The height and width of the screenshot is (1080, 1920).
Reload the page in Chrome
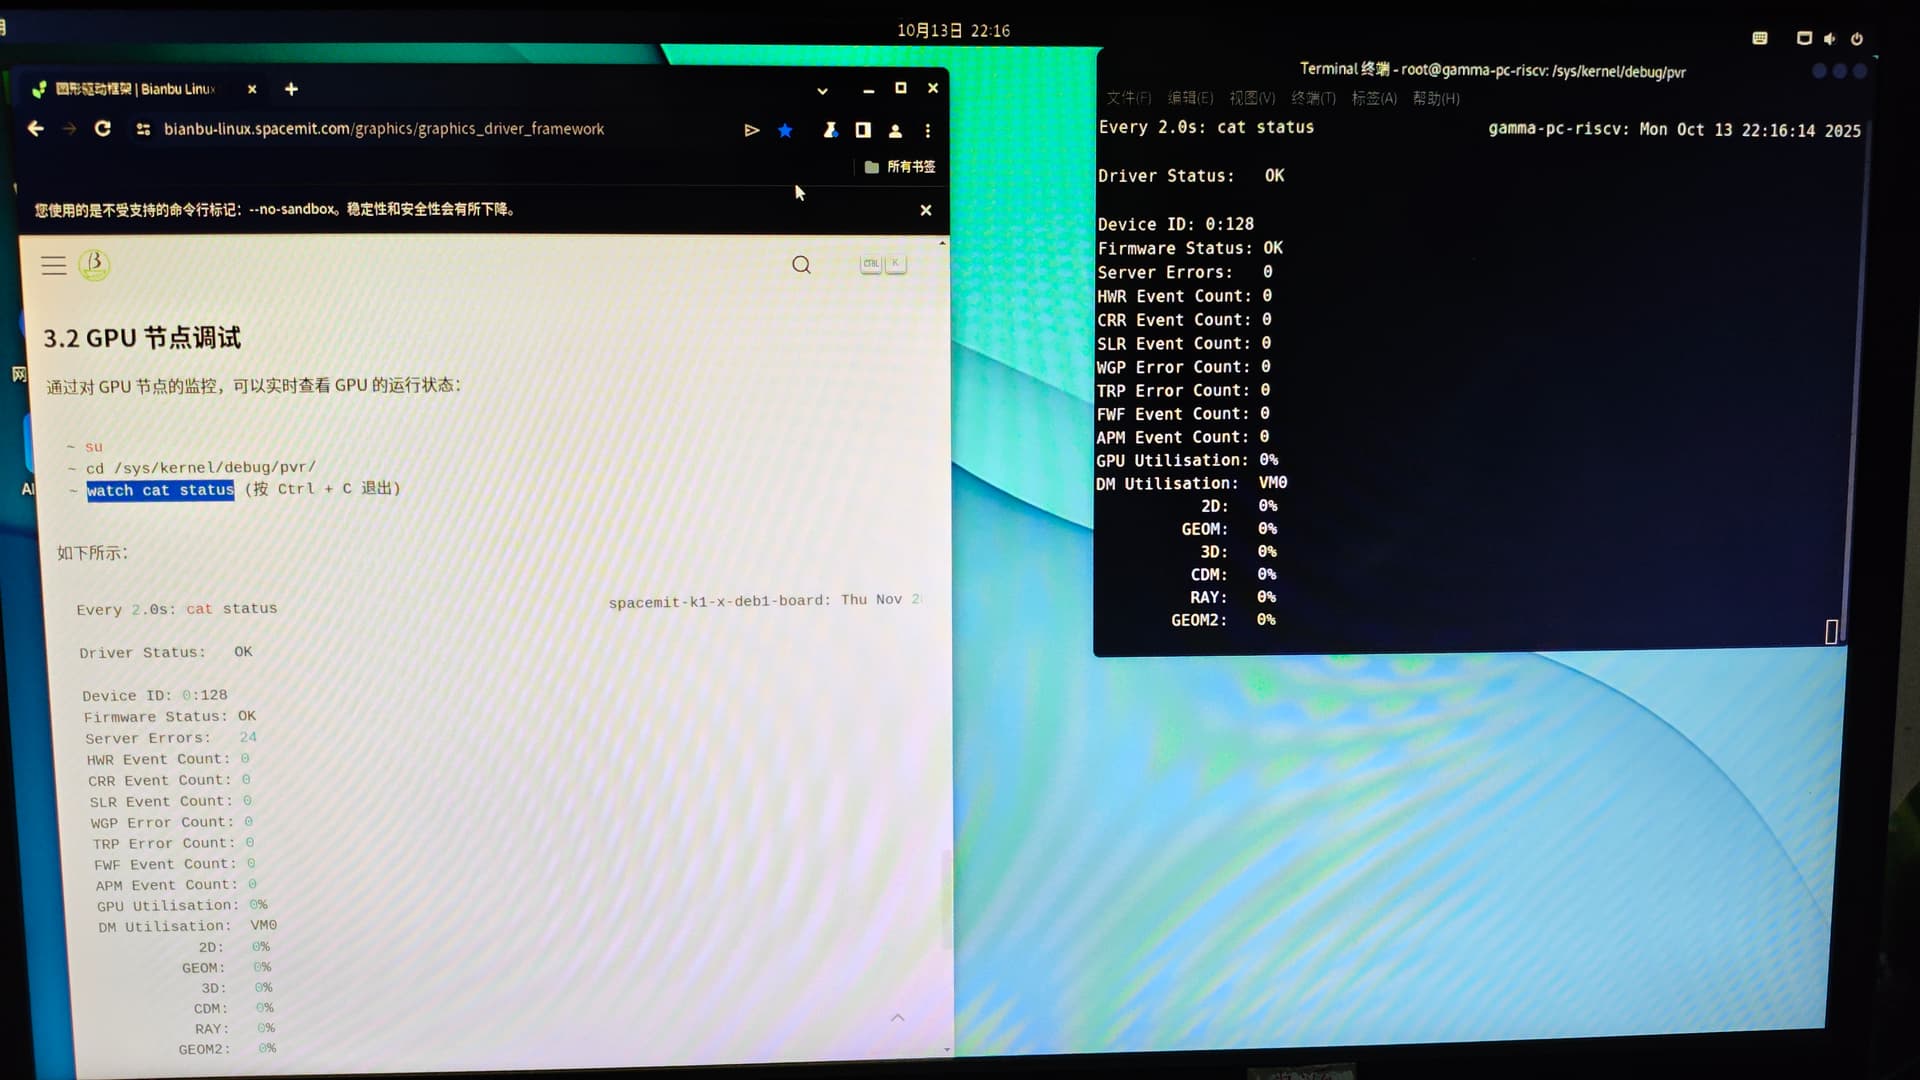(102, 129)
